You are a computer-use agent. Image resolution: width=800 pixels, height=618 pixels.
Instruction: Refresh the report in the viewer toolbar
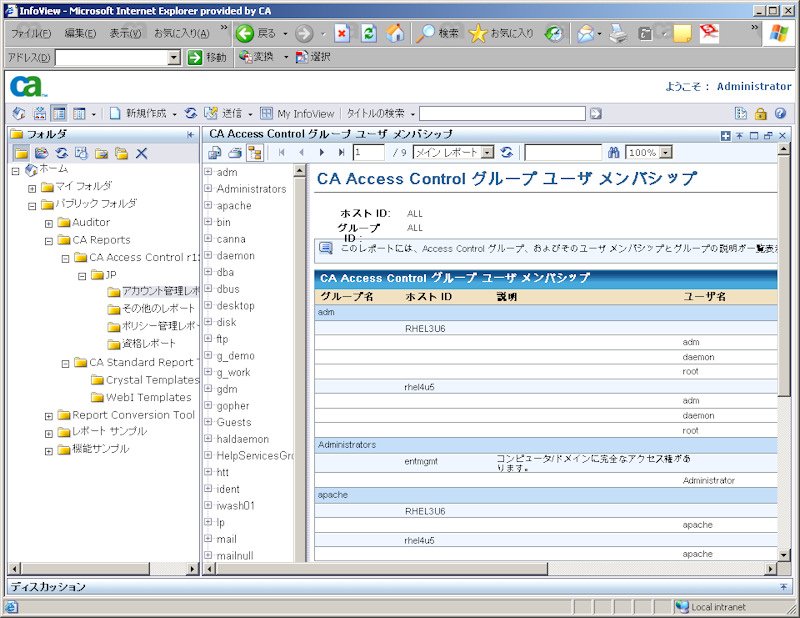point(507,152)
